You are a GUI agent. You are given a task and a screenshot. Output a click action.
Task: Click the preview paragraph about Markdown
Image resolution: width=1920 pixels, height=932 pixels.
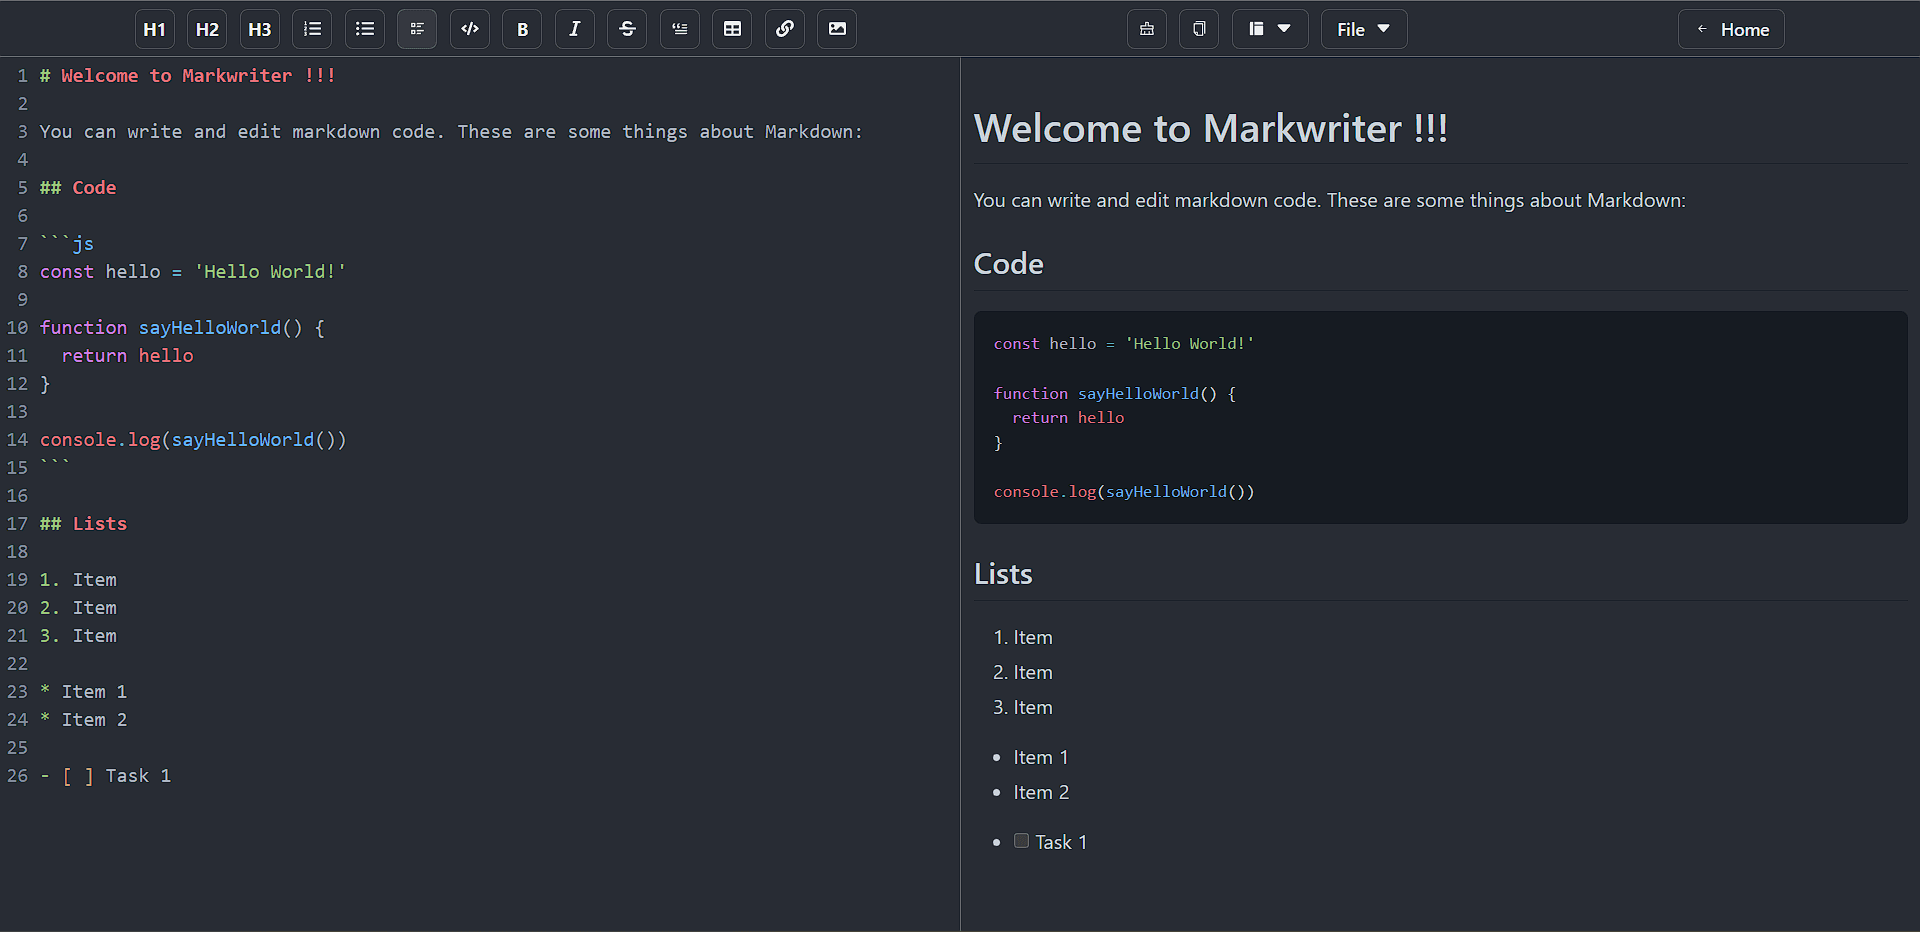(x=1330, y=201)
